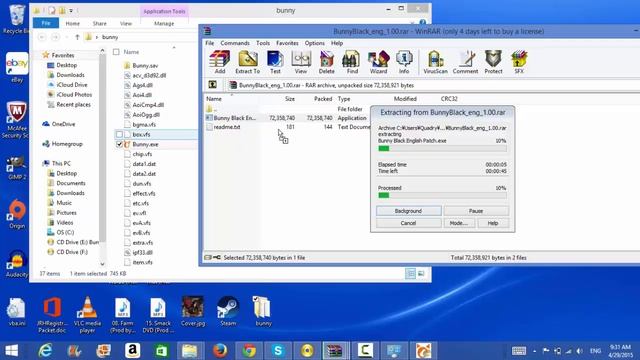The image size is (640, 360).
Task: Click Explorer Up arrow navigation button
Action: (x=77, y=37)
